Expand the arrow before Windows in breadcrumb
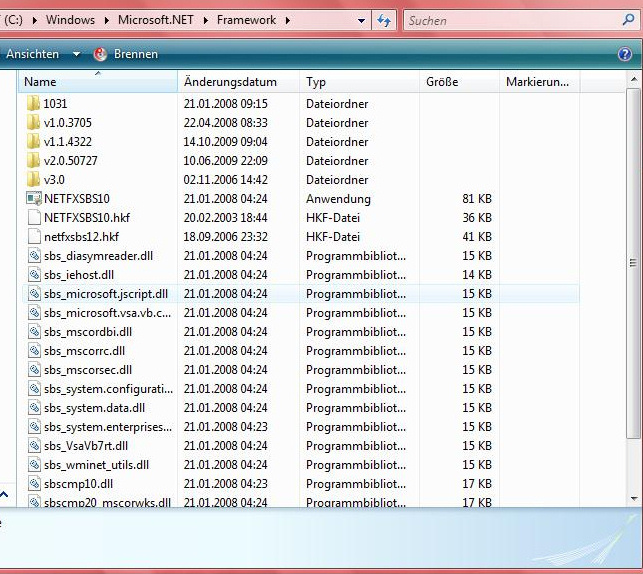 [35, 20]
